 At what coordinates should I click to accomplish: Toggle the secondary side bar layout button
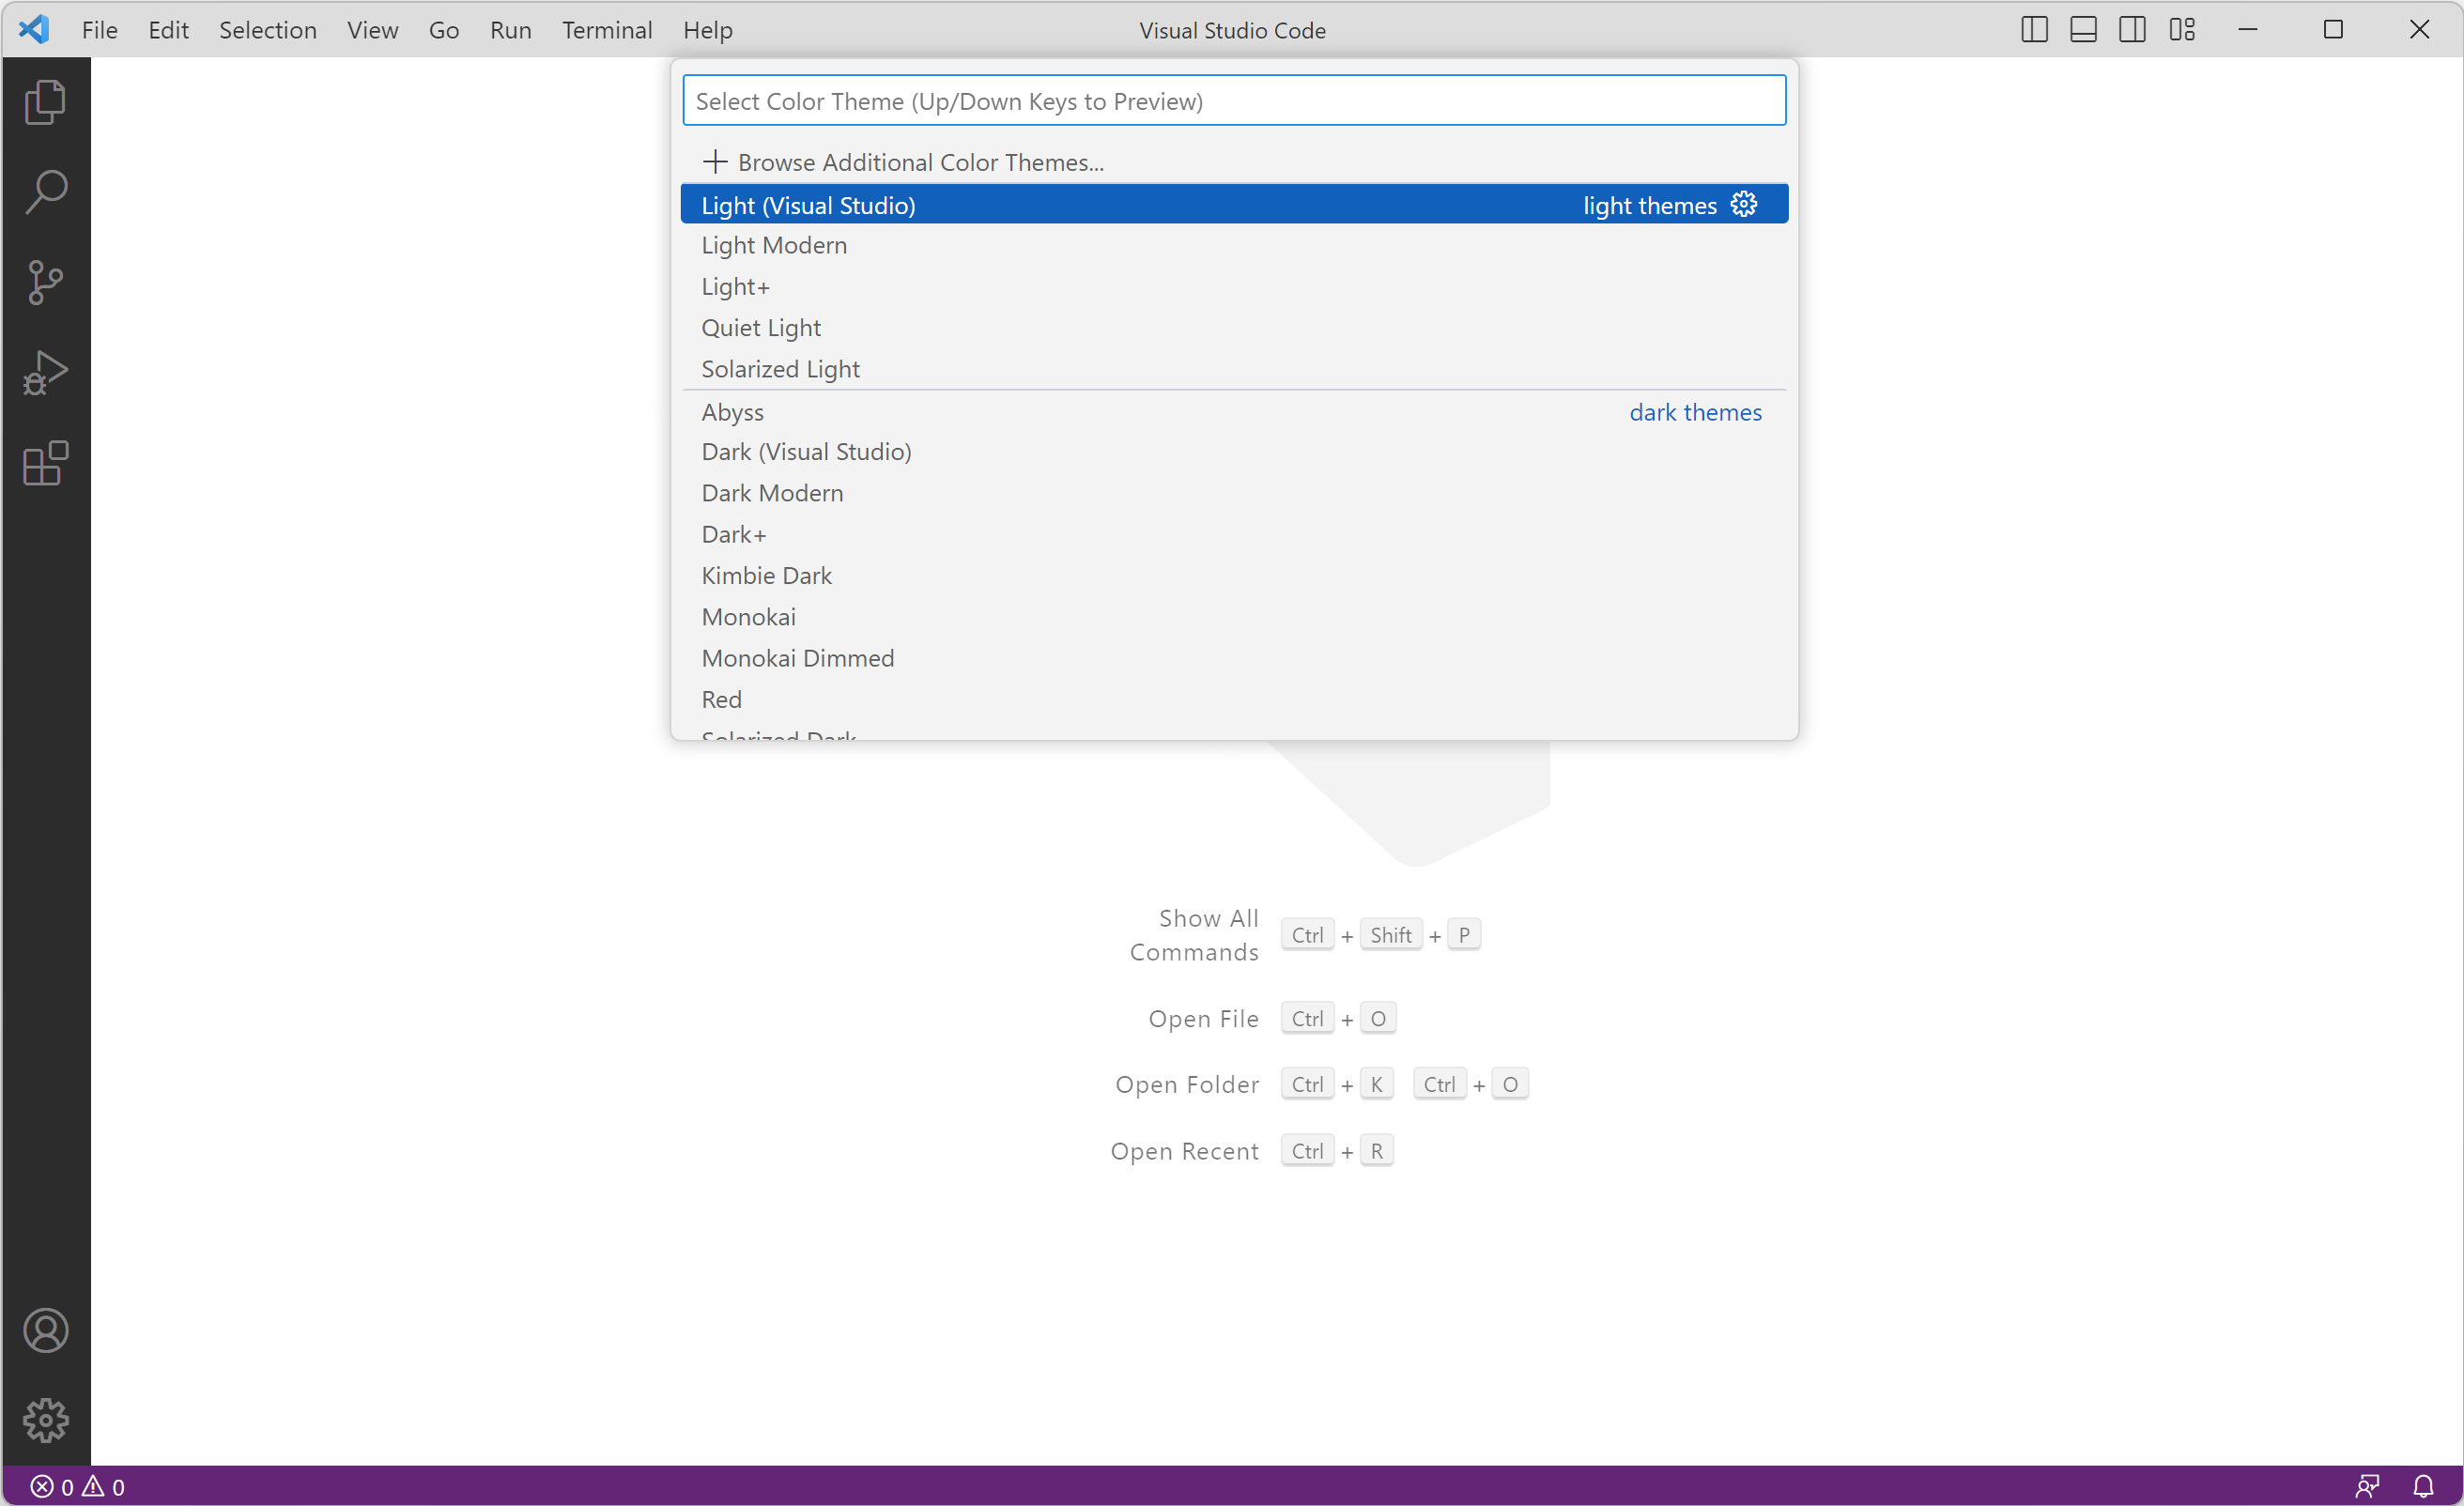pyautogui.click(x=2132, y=30)
